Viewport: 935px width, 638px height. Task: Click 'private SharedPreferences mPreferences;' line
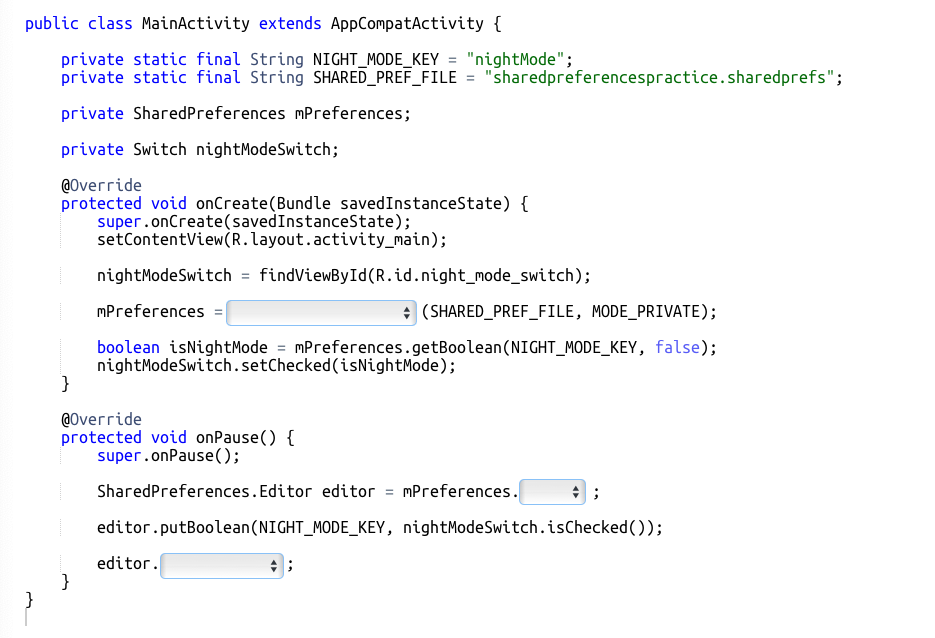pyautogui.click(x=236, y=114)
